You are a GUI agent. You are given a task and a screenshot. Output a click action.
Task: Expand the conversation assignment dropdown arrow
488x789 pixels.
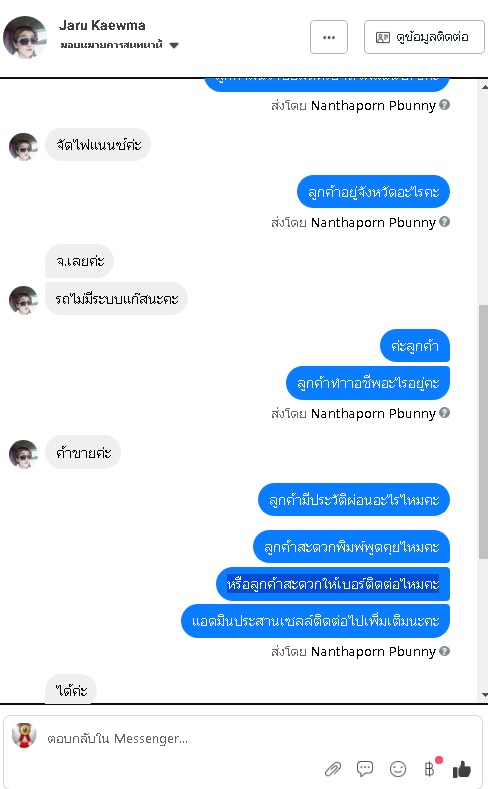[174, 45]
